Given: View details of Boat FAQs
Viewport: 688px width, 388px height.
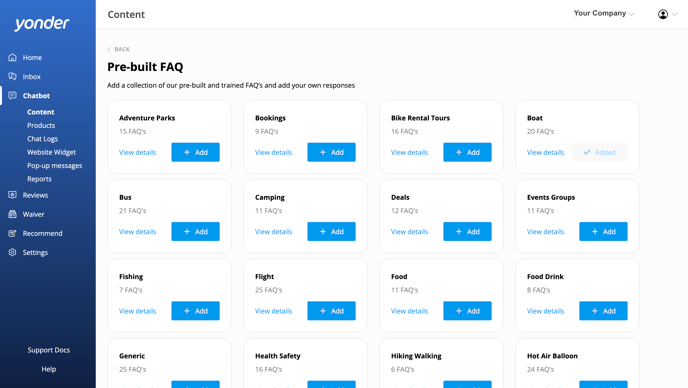Looking at the screenshot, I should coord(545,152).
